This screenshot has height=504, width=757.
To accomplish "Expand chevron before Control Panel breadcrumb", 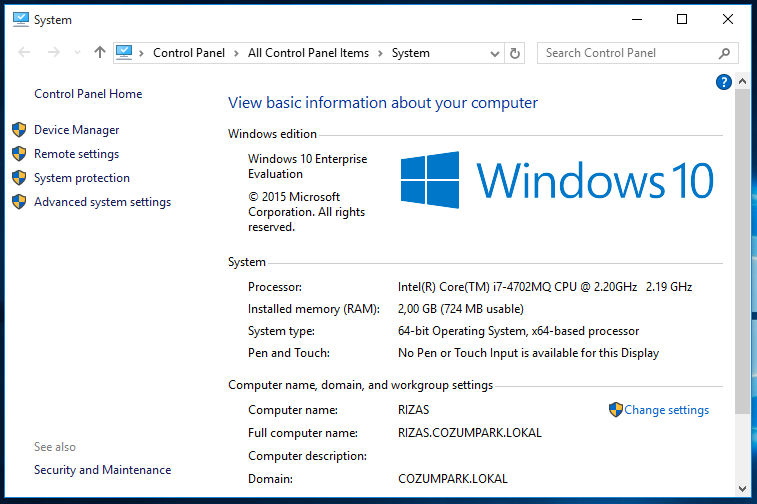I will coord(141,53).
